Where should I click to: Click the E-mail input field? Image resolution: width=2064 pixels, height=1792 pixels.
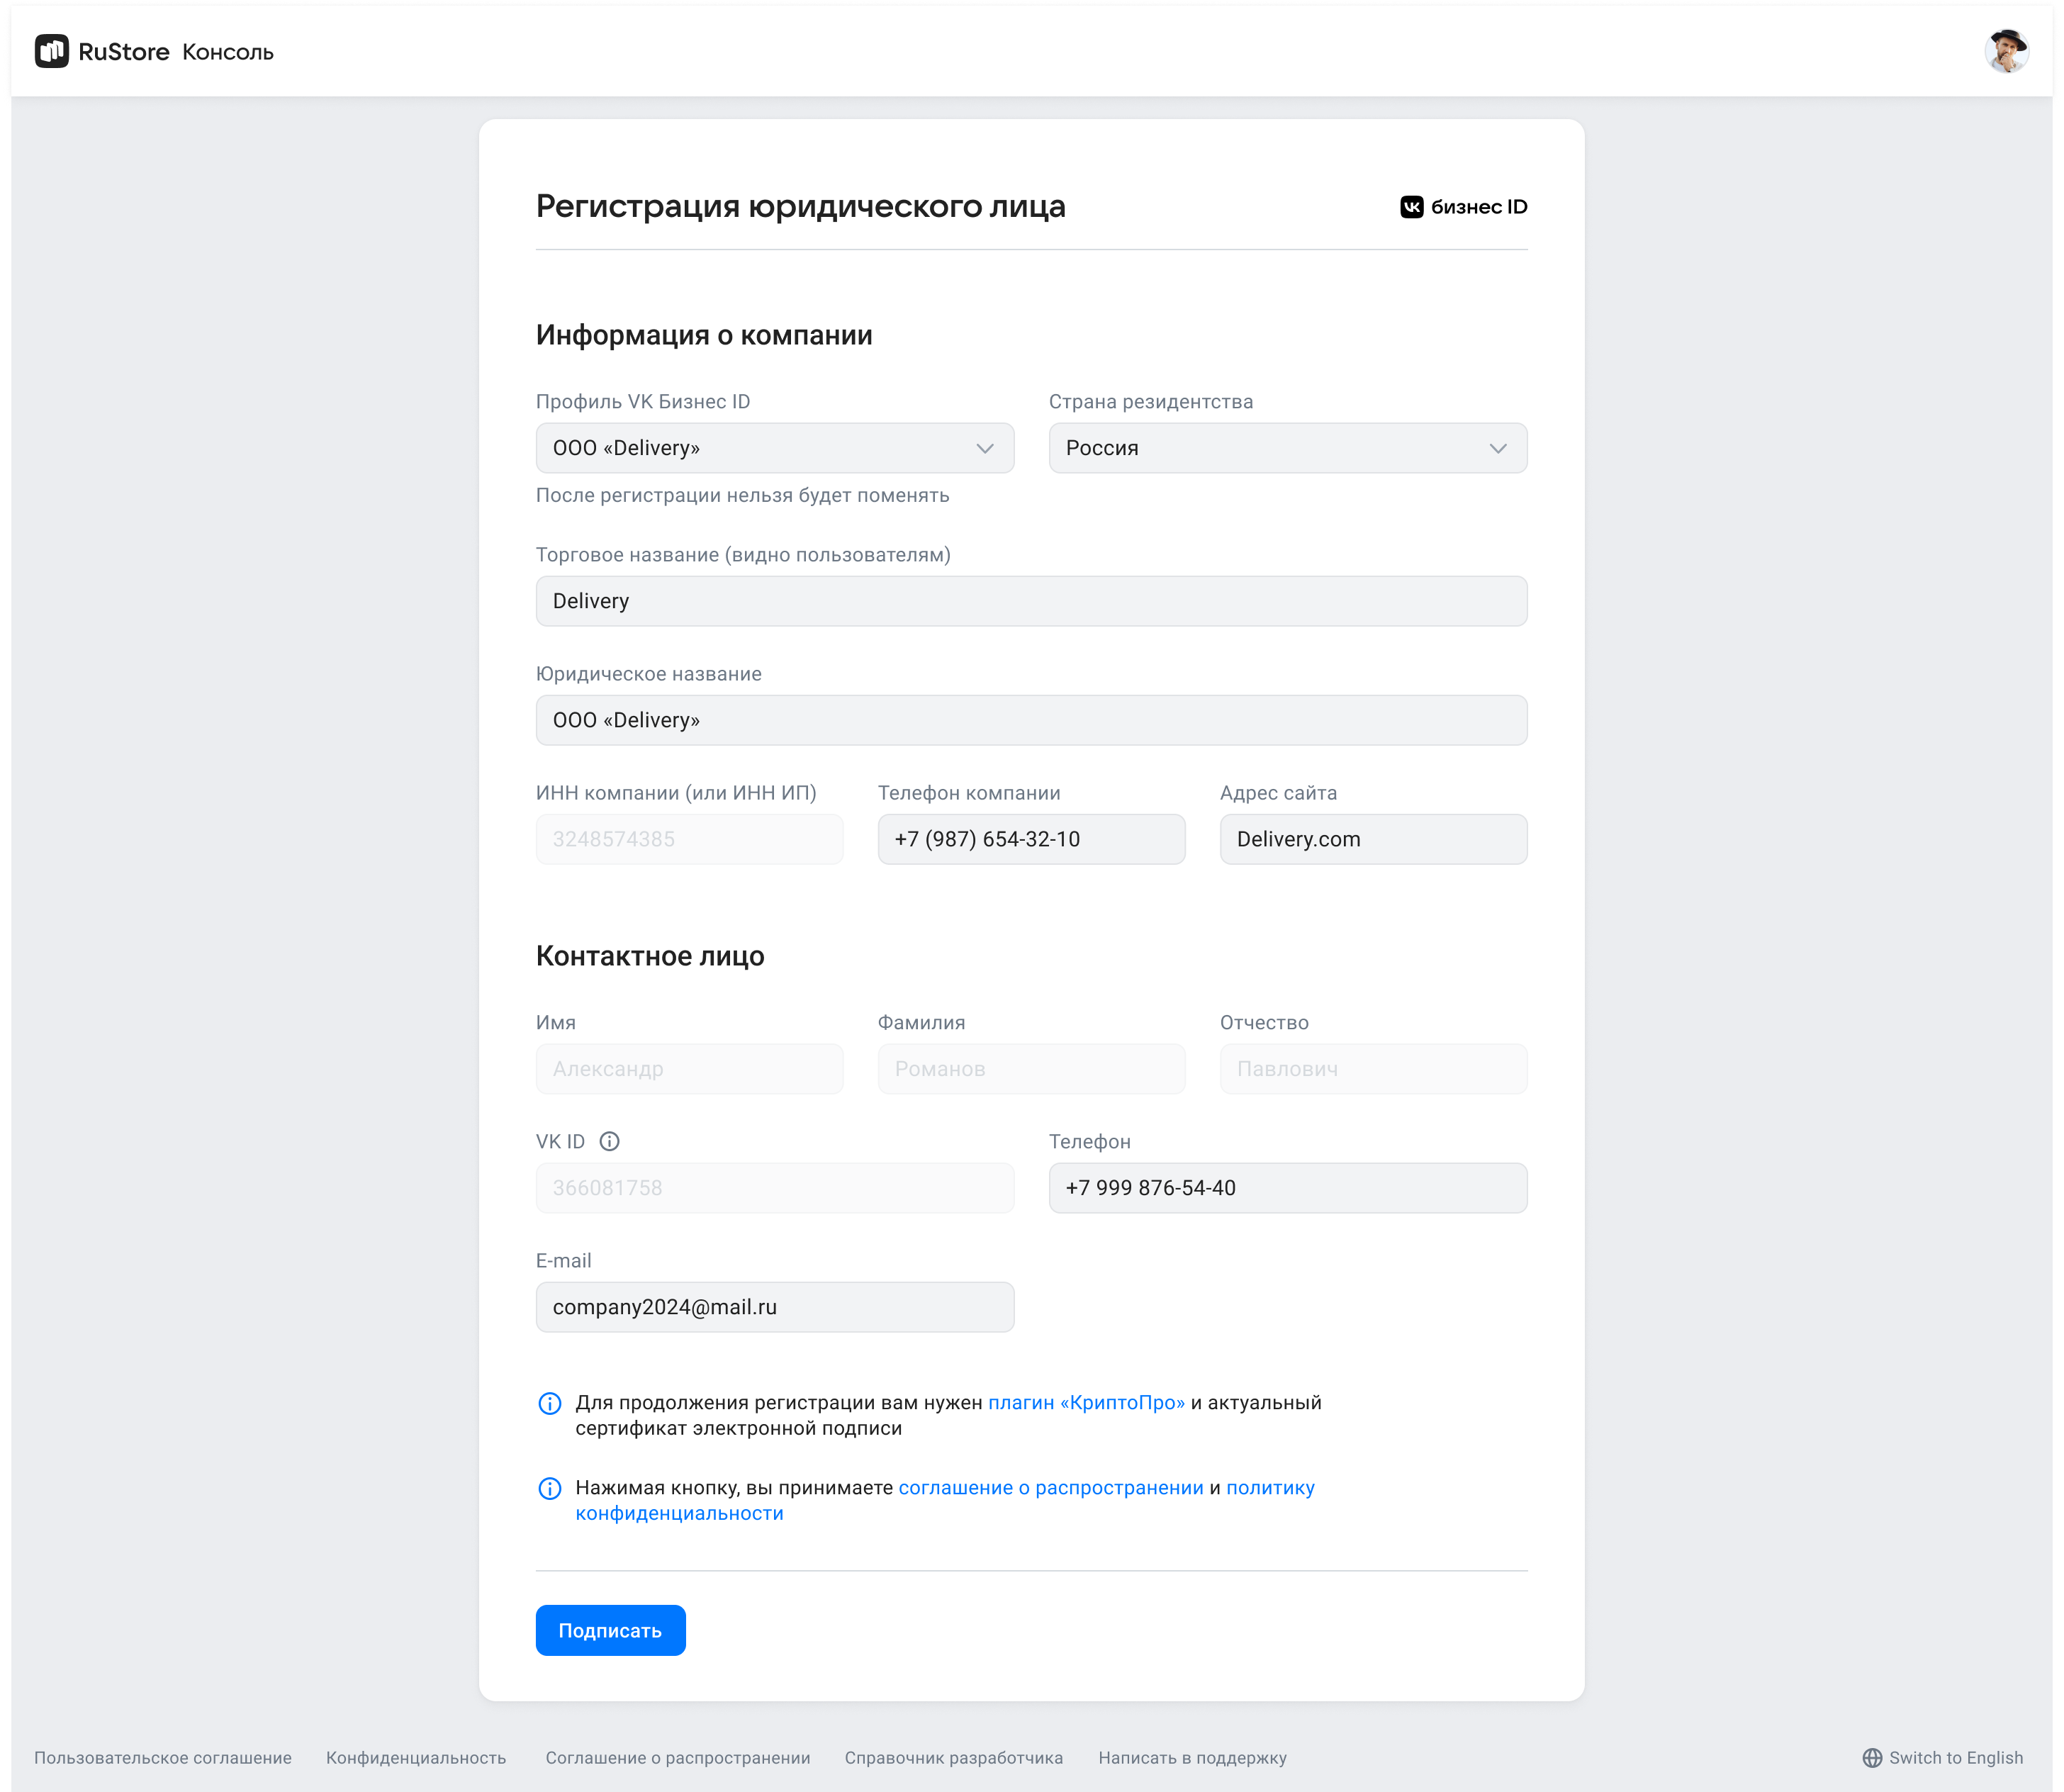point(775,1307)
